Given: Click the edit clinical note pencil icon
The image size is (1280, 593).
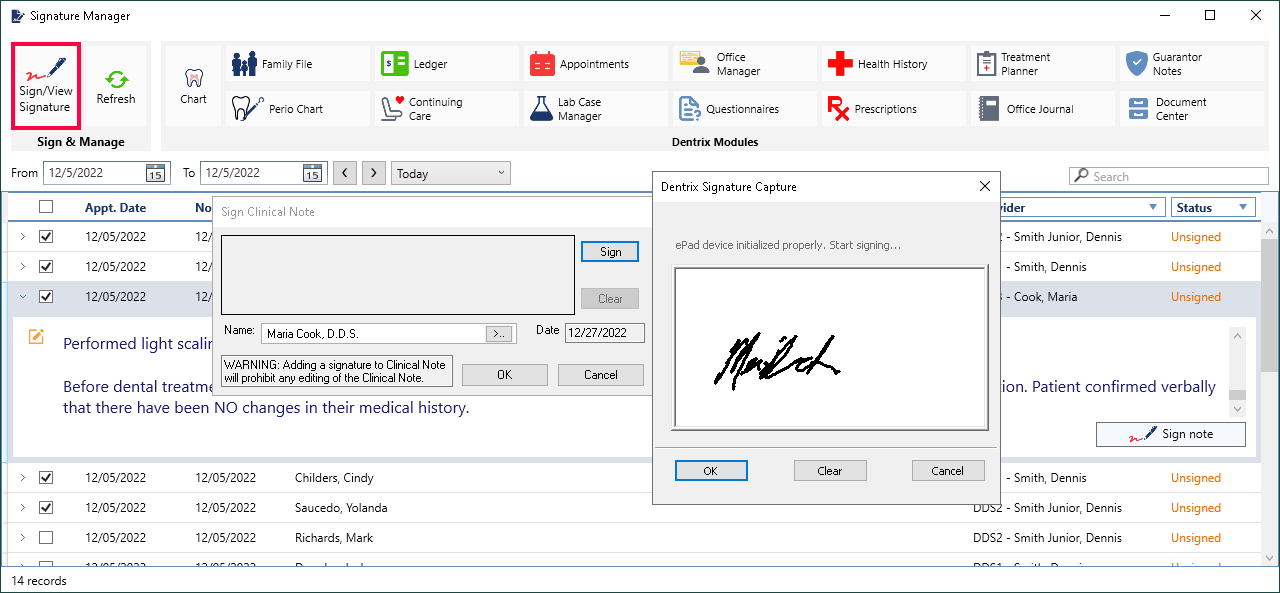Looking at the screenshot, I should click(x=37, y=336).
